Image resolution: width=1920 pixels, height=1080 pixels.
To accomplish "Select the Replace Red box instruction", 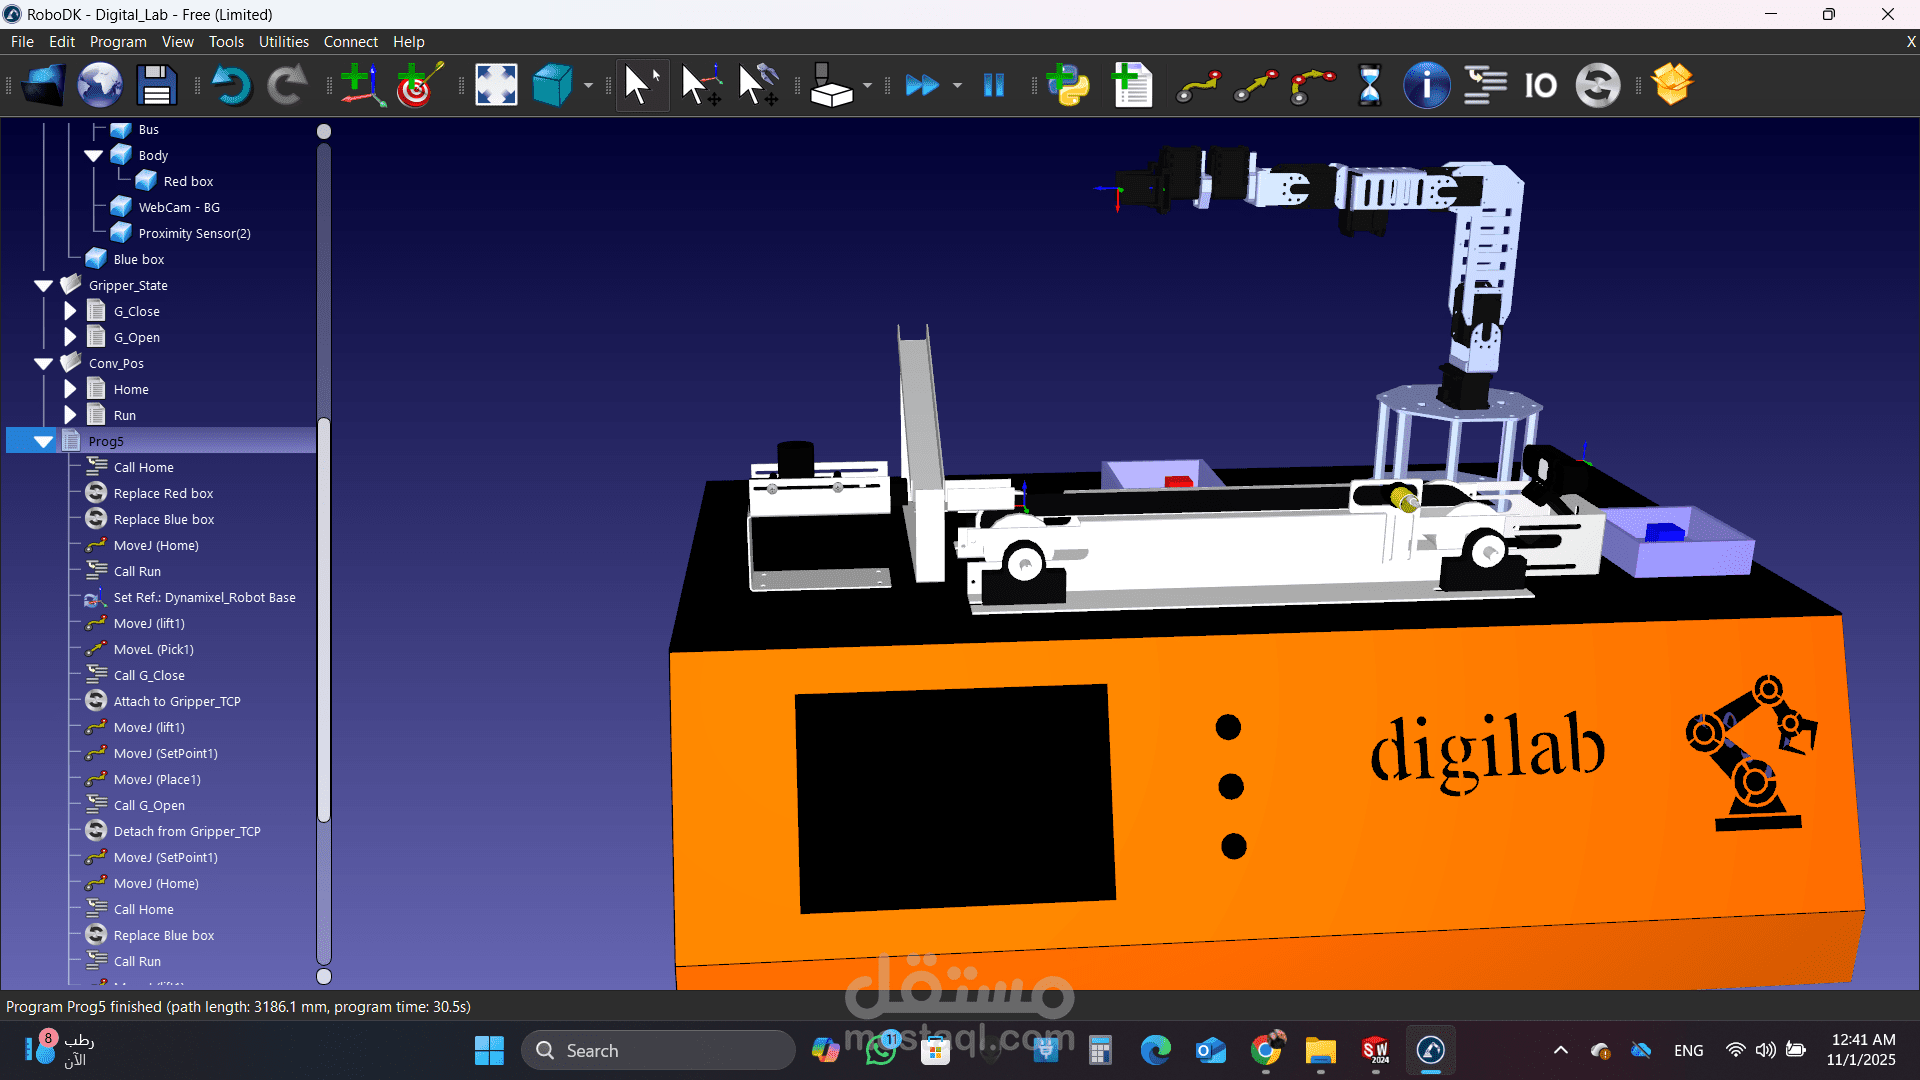I will coord(163,493).
